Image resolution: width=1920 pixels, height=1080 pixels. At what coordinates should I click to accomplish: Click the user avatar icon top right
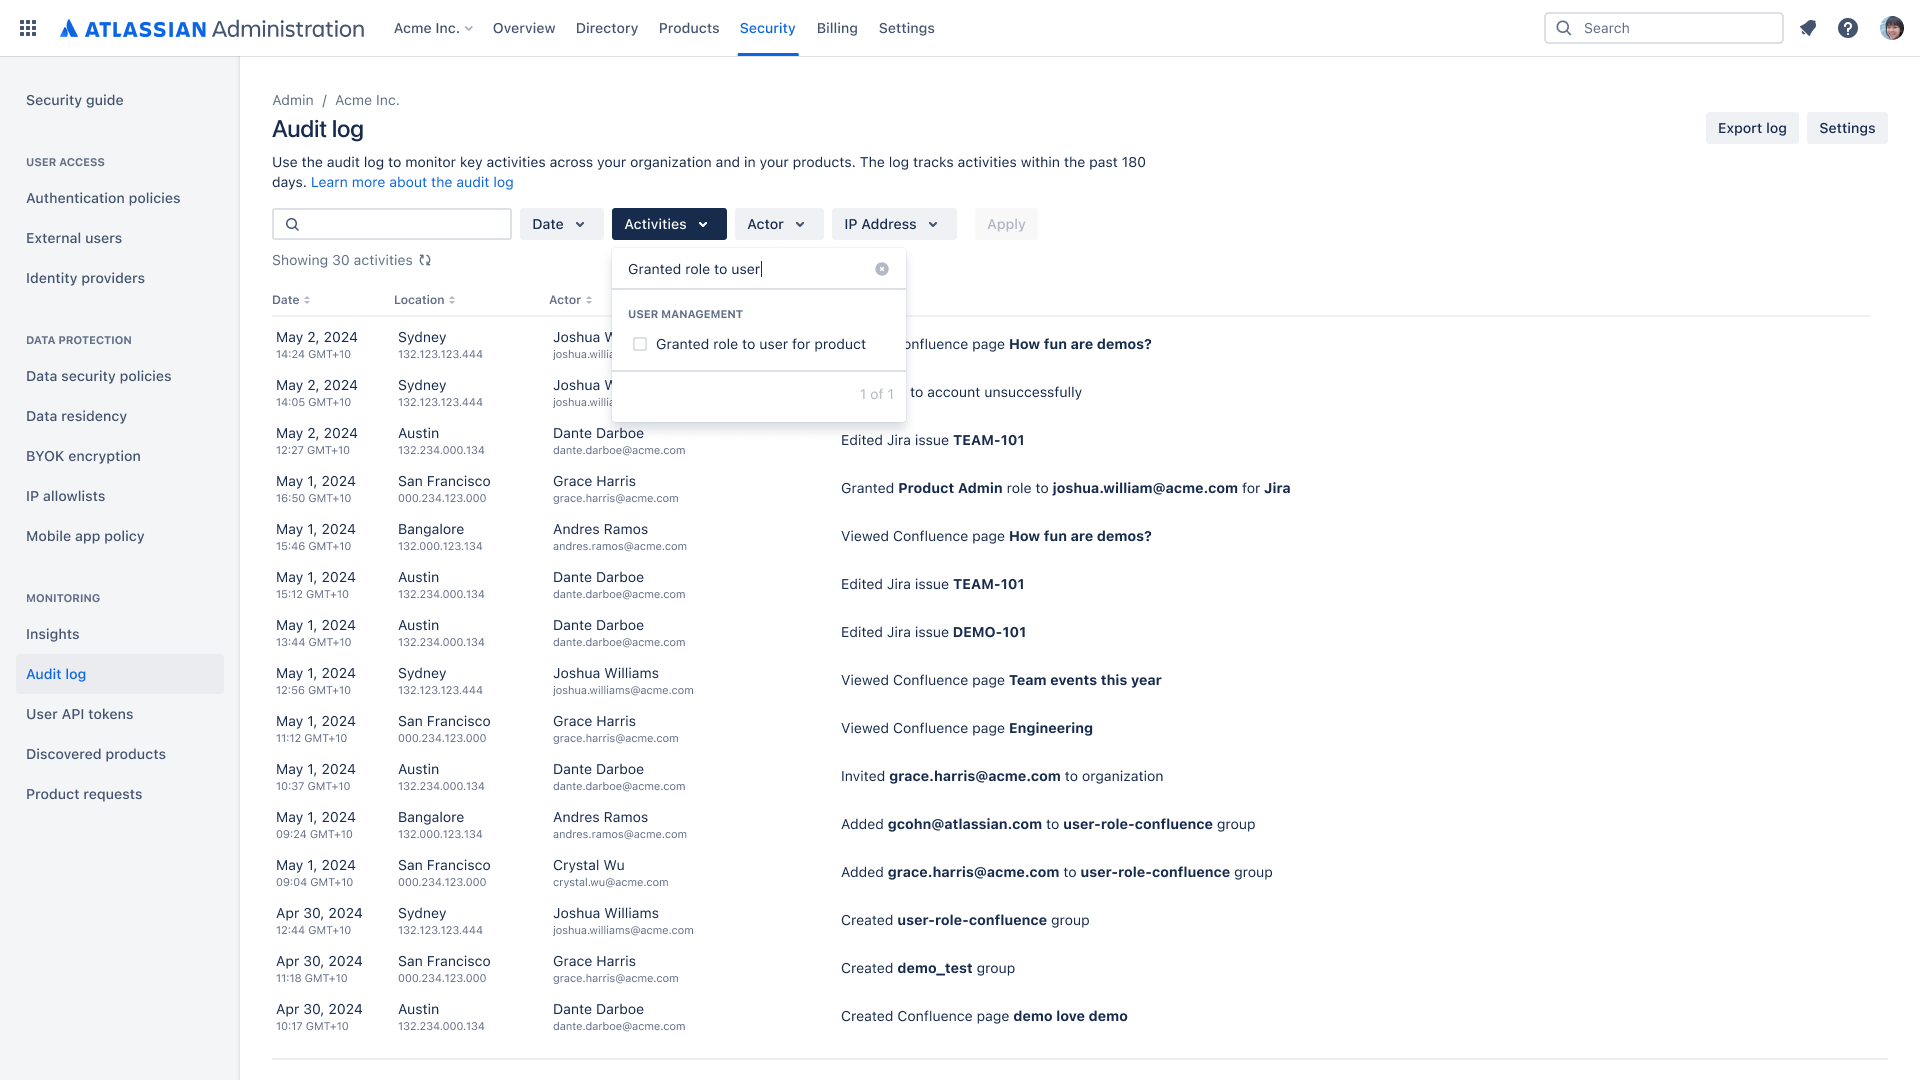[x=1892, y=28]
